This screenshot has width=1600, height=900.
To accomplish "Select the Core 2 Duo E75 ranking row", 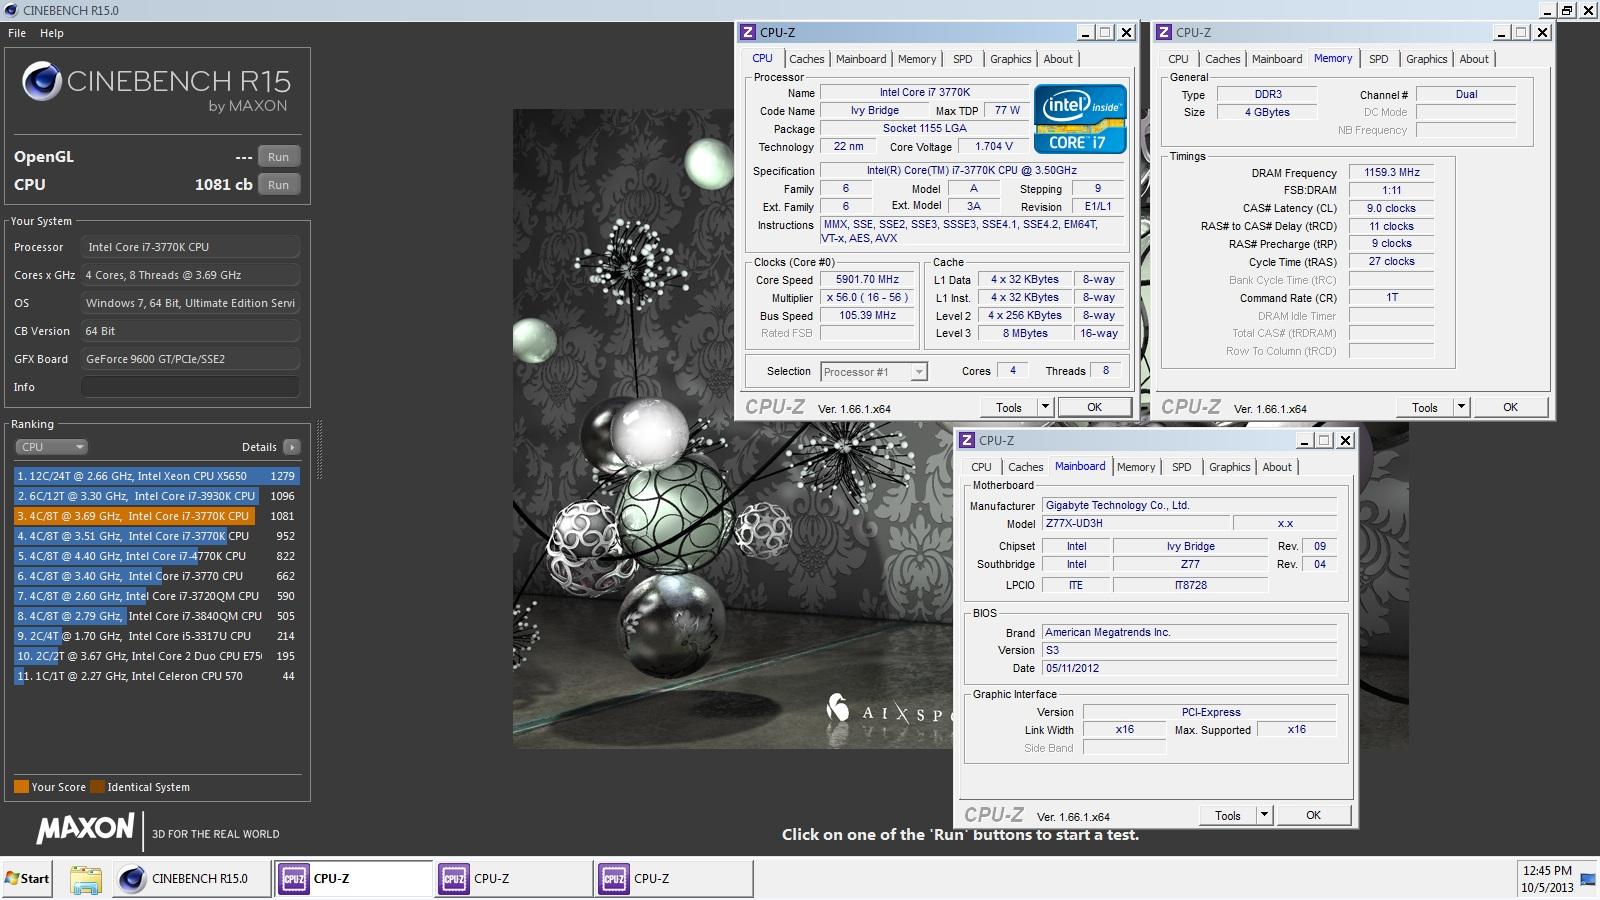I will (x=156, y=656).
